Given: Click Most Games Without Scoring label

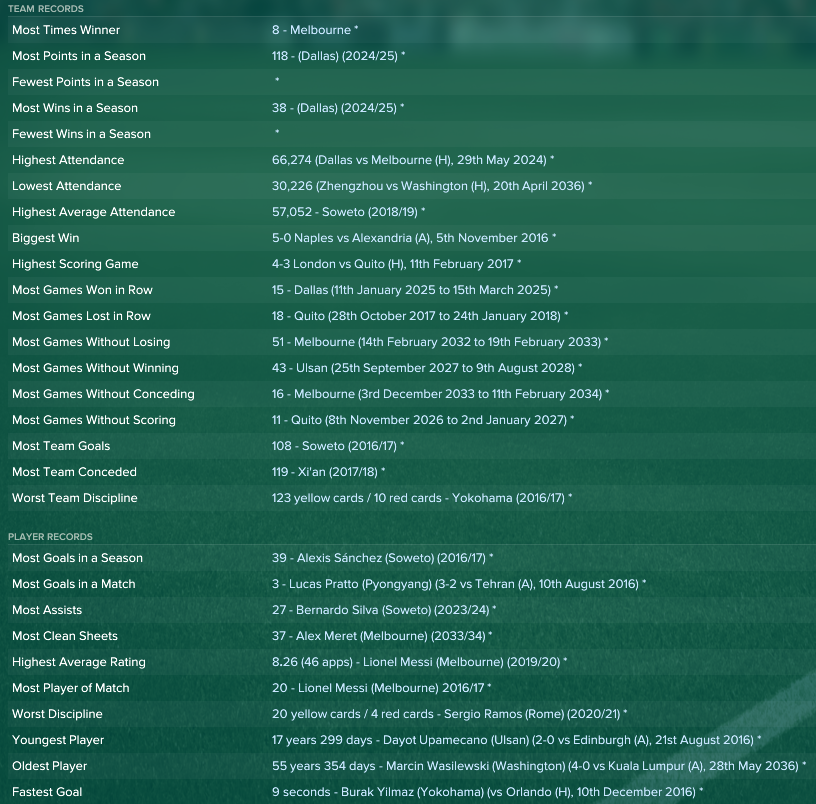Looking at the screenshot, I should (94, 420).
